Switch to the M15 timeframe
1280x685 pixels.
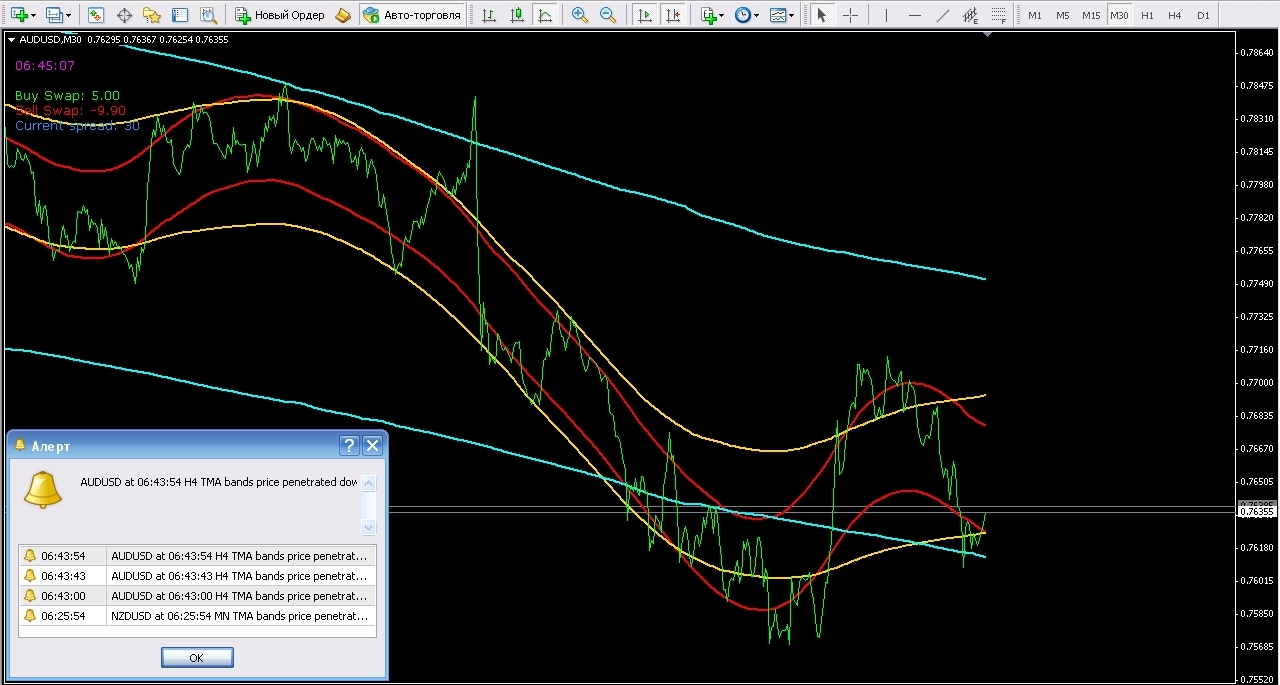(1090, 15)
